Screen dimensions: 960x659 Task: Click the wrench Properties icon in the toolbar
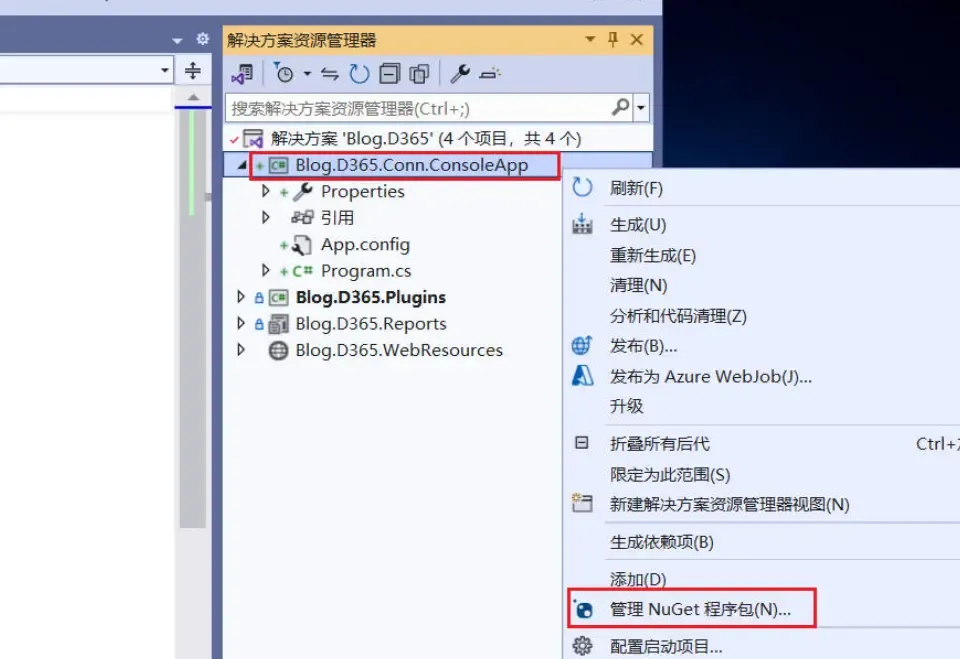pyautogui.click(x=460, y=73)
